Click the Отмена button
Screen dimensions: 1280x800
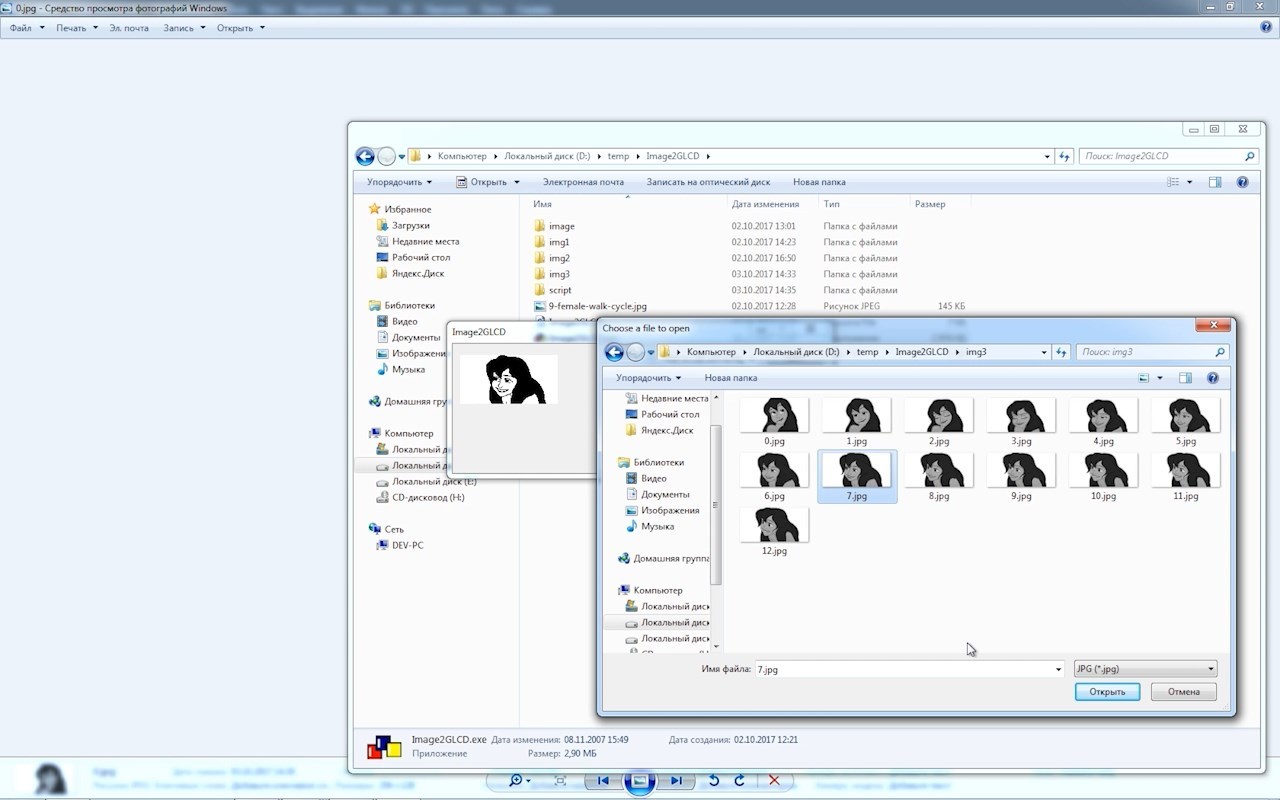tap(1183, 691)
